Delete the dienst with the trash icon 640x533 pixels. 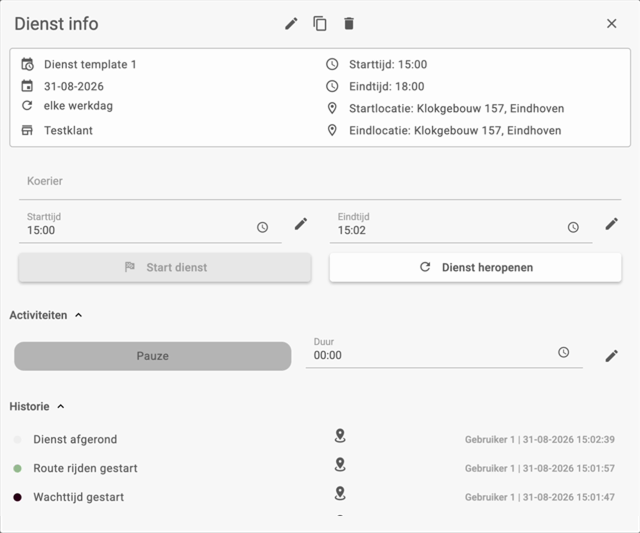(x=349, y=24)
